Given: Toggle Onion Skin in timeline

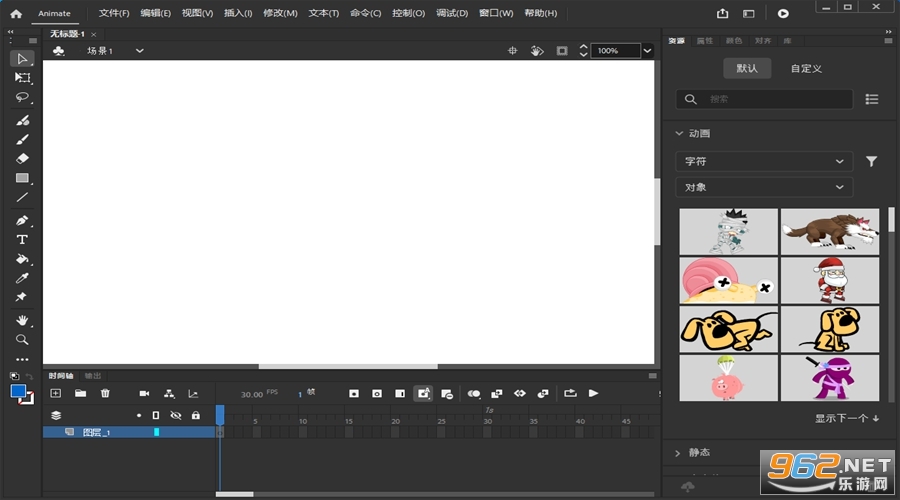Looking at the screenshot, I should pos(474,393).
